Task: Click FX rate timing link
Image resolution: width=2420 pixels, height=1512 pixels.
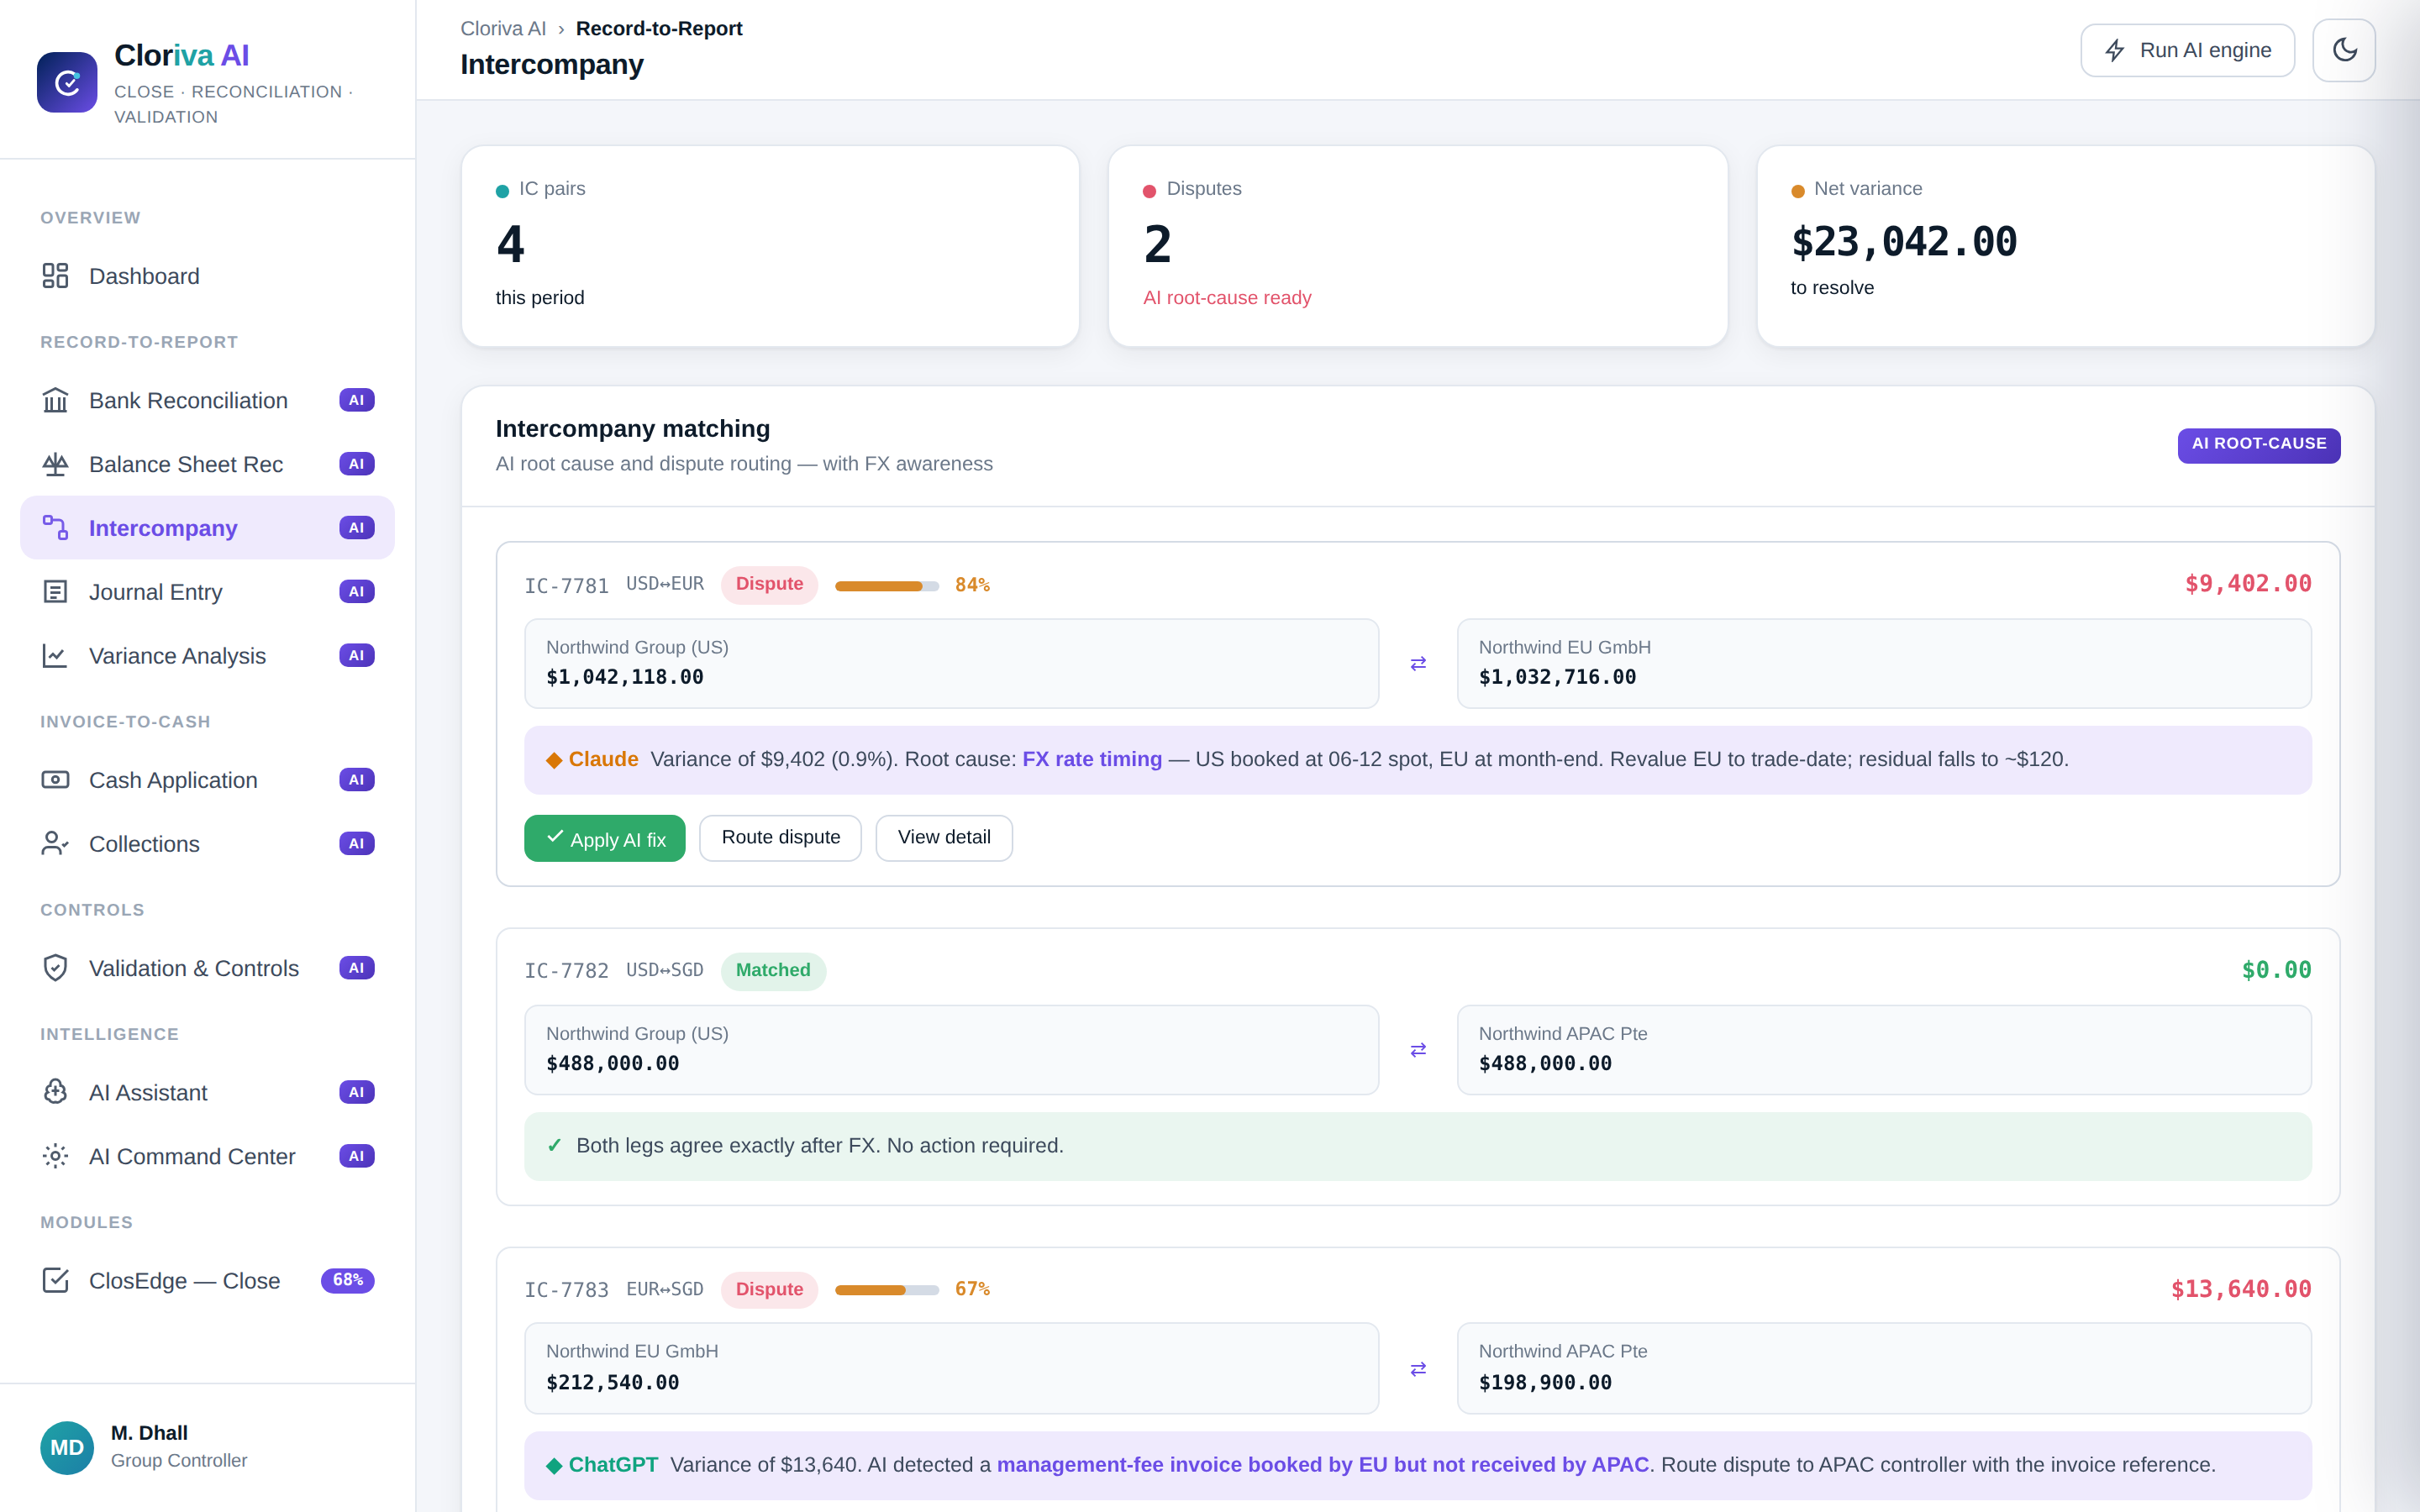Action: click(1092, 760)
